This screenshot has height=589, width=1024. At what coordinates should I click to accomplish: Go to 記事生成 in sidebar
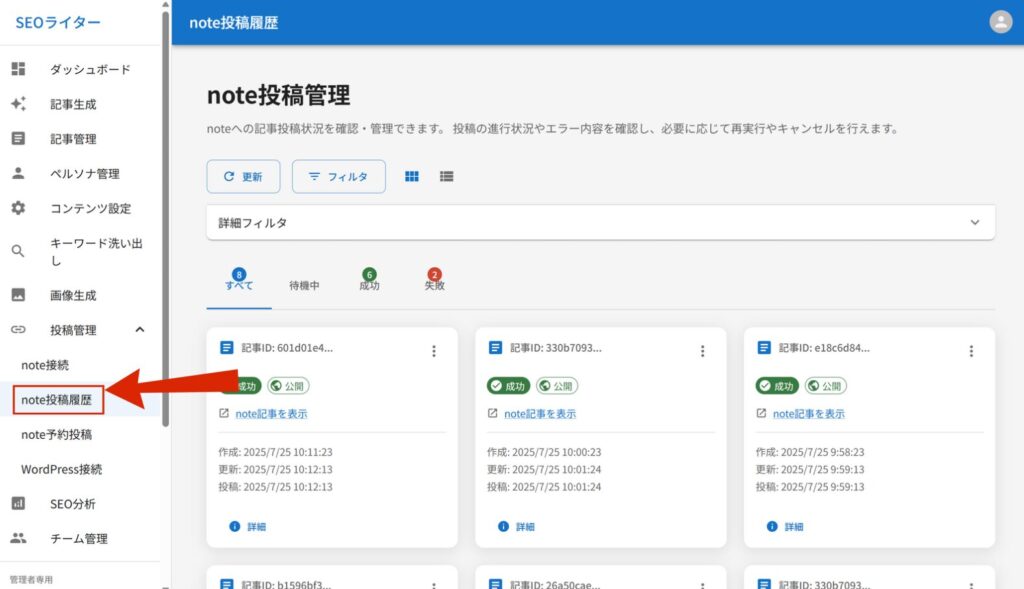pos(73,104)
